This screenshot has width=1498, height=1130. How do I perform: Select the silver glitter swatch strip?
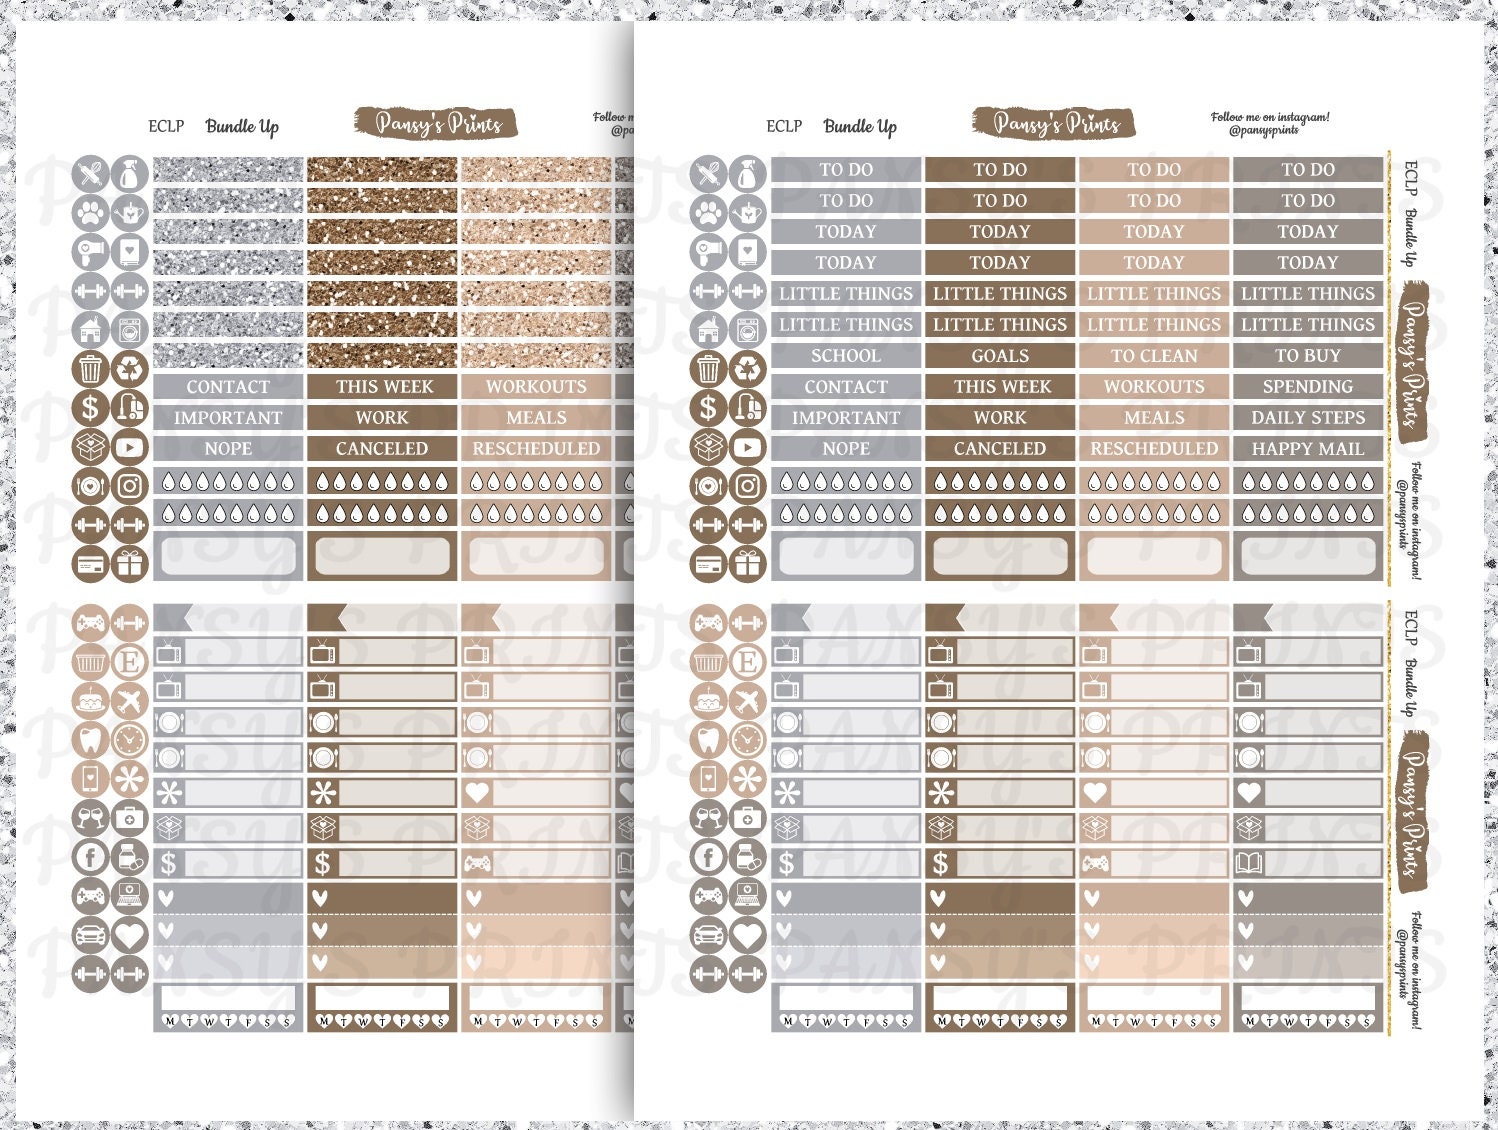(228, 170)
